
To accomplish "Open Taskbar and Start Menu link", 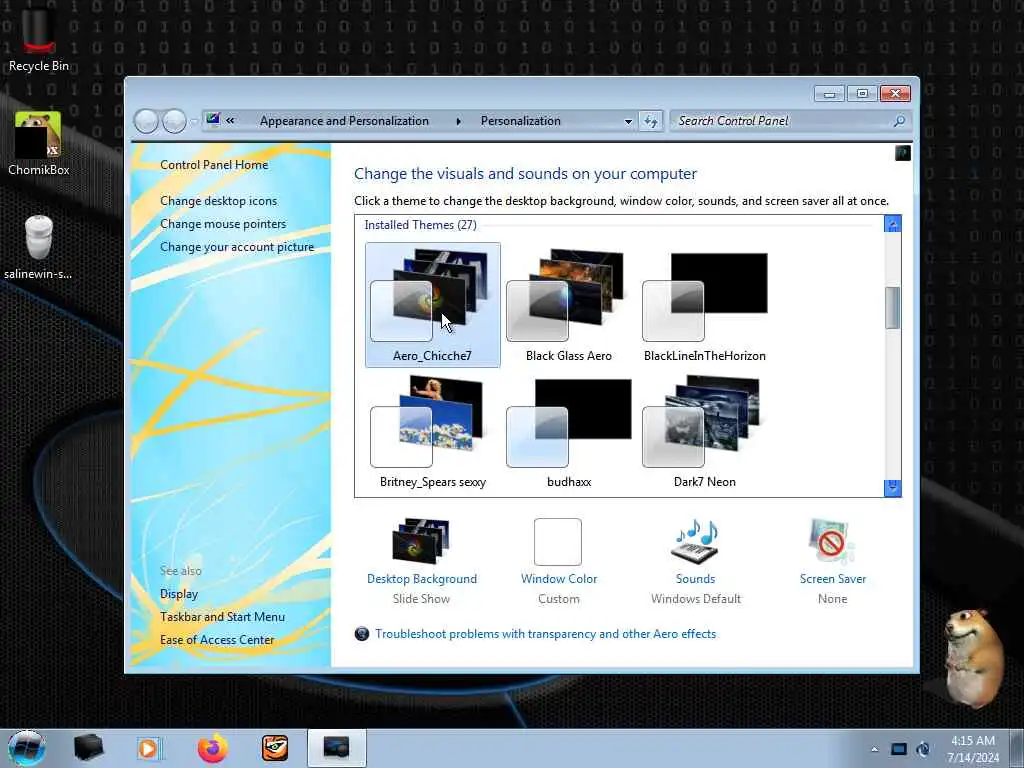I will 222,616.
